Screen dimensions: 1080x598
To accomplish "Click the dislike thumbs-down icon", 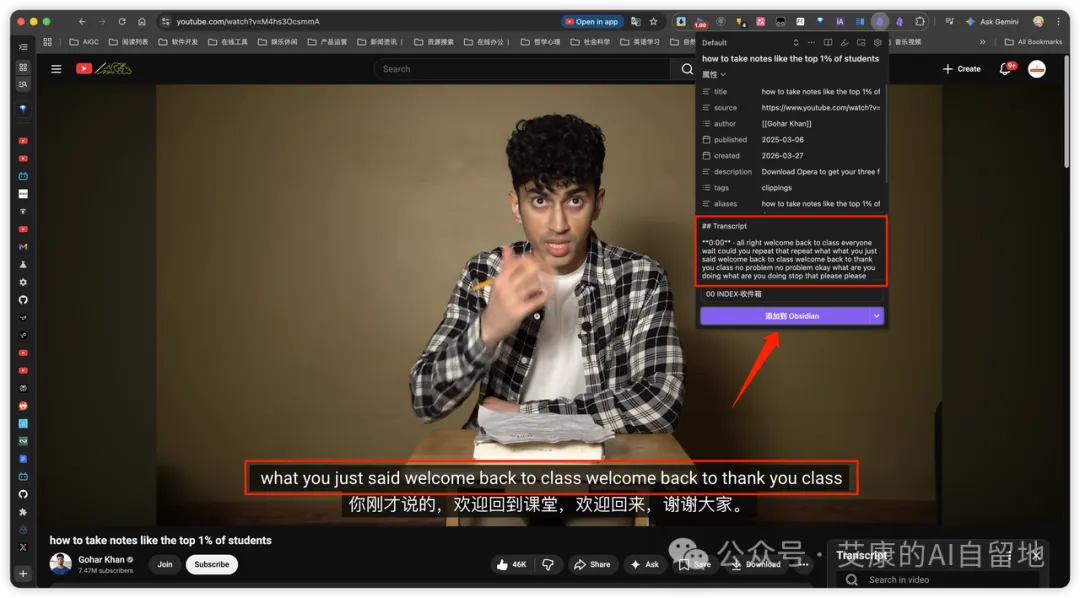I will [547, 564].
